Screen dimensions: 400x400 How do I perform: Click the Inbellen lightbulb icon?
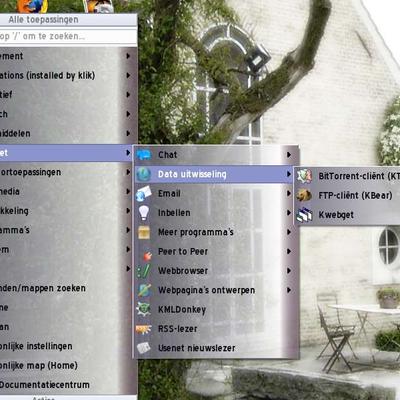(144, 213)
